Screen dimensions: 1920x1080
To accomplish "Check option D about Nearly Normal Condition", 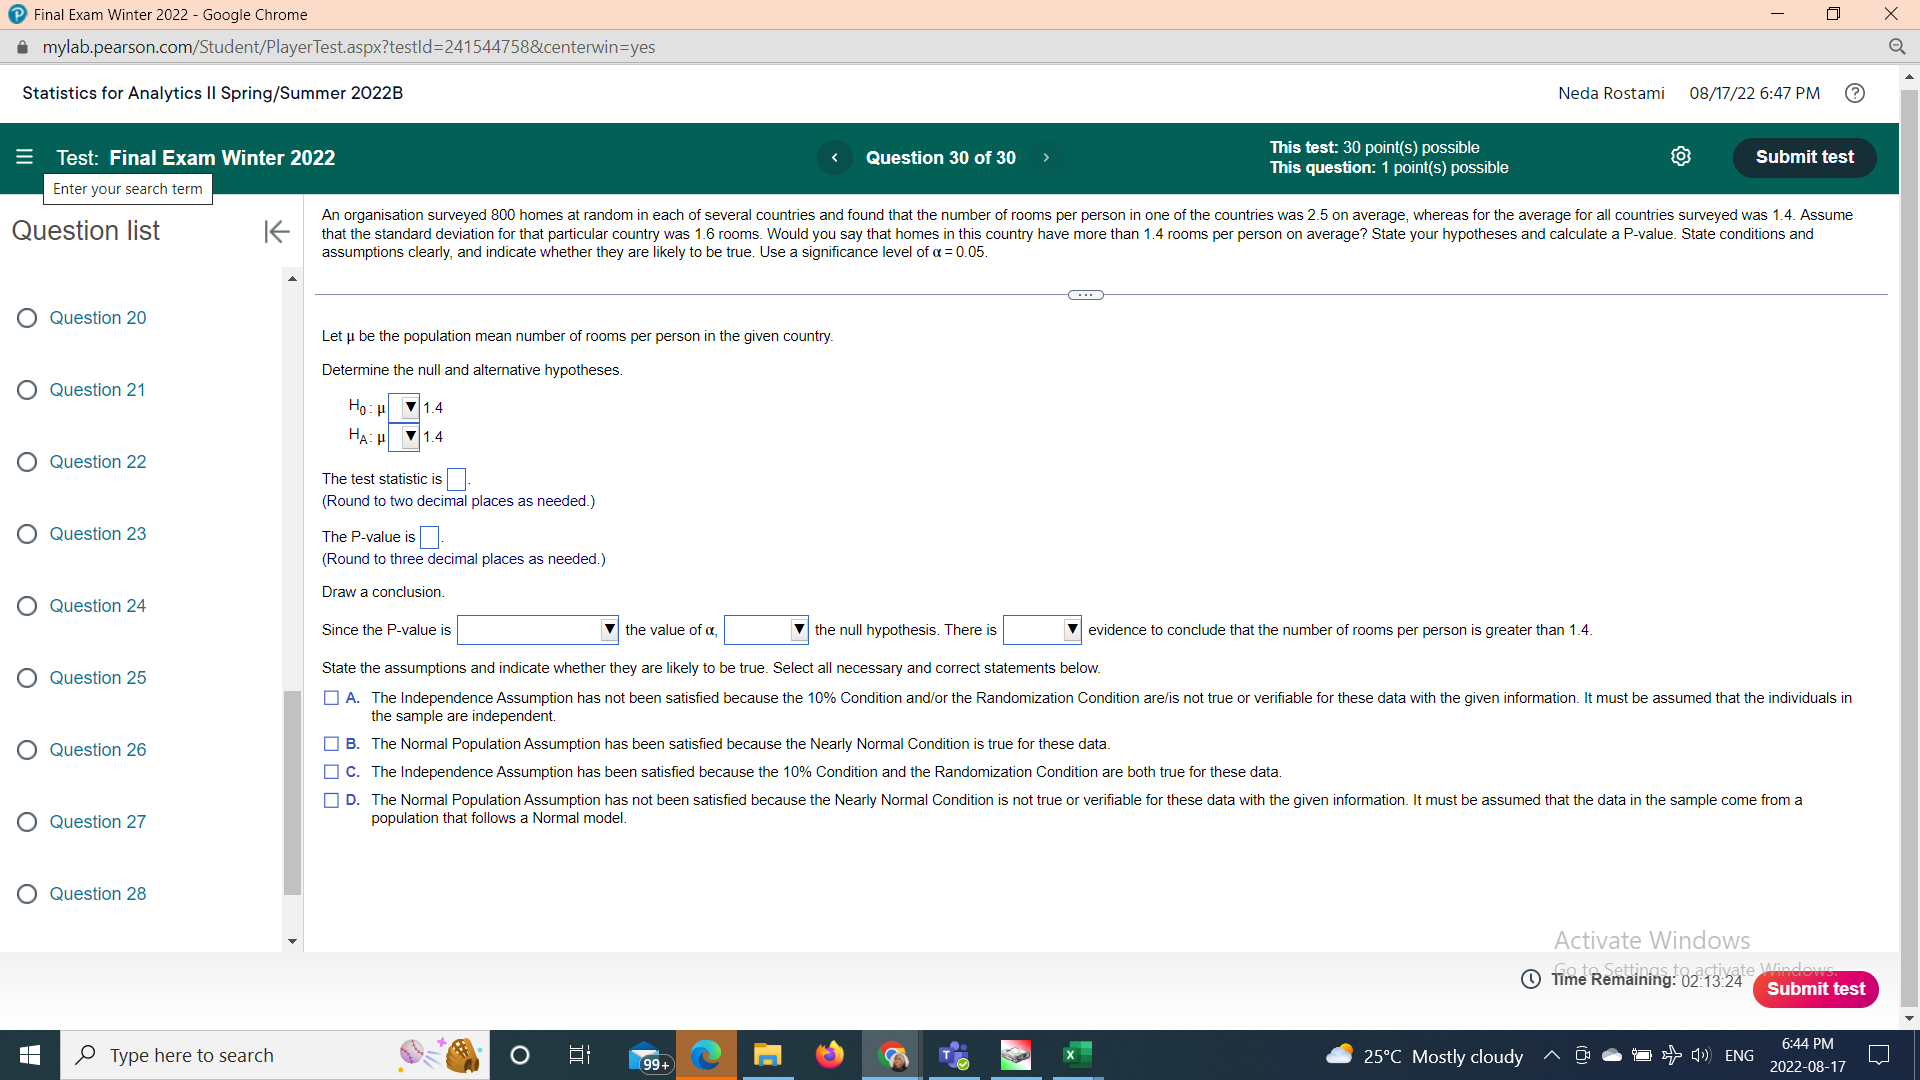I will click(x=331, y=799).
